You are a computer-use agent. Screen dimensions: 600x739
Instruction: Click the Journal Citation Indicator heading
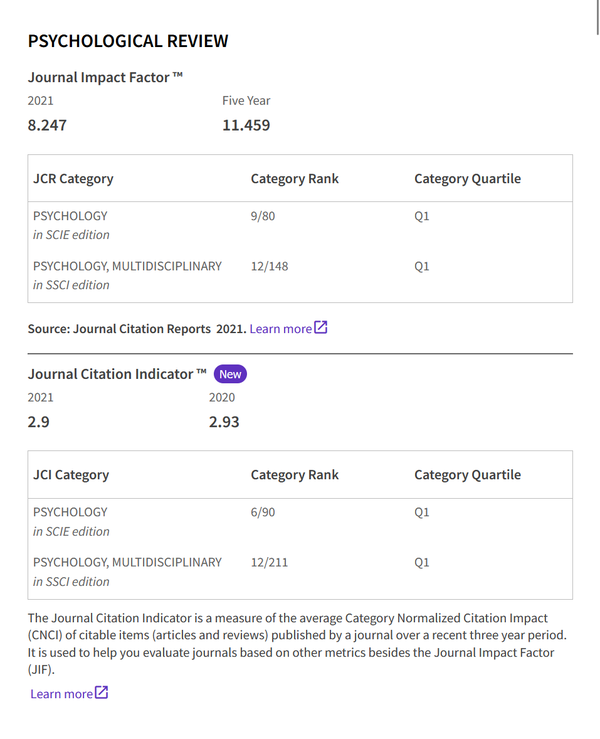pos(117,374)
